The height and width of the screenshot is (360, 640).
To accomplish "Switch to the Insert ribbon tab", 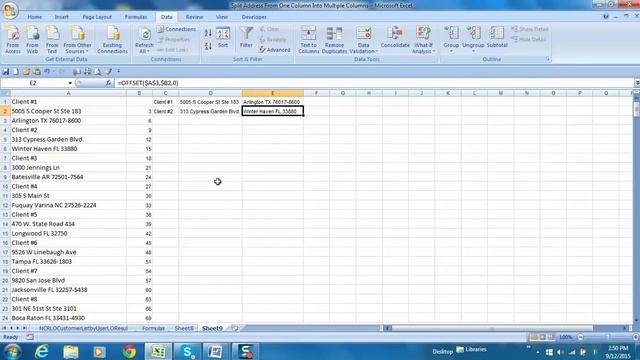I will [x=61, y=17].
